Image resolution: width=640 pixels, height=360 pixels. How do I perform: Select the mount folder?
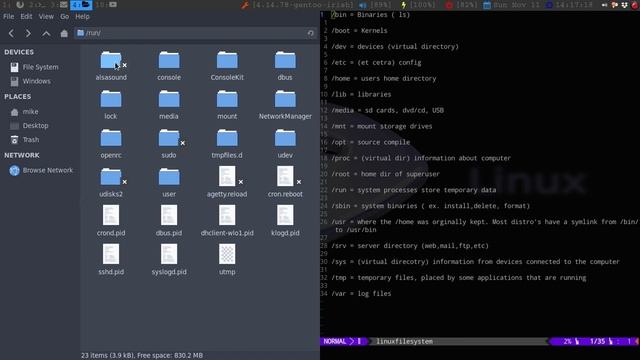(227, 104)
